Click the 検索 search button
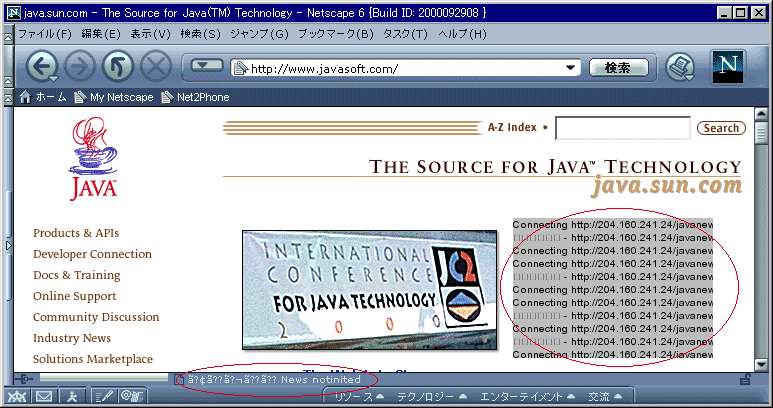 [617, 68]
